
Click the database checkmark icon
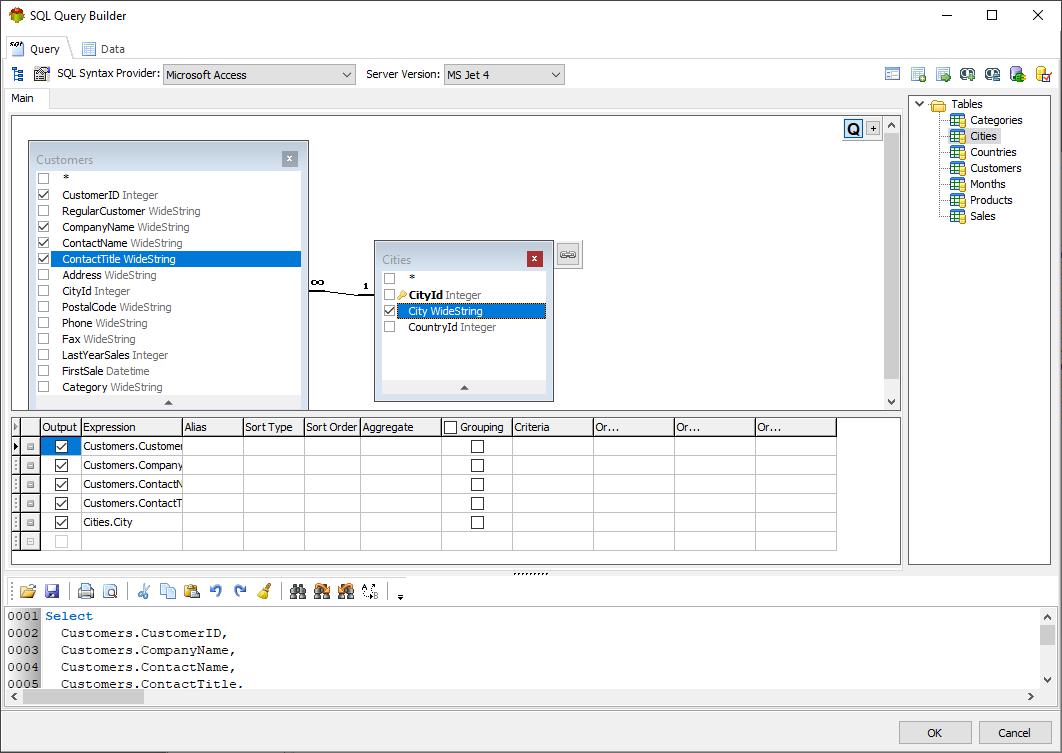point(1043,74)
